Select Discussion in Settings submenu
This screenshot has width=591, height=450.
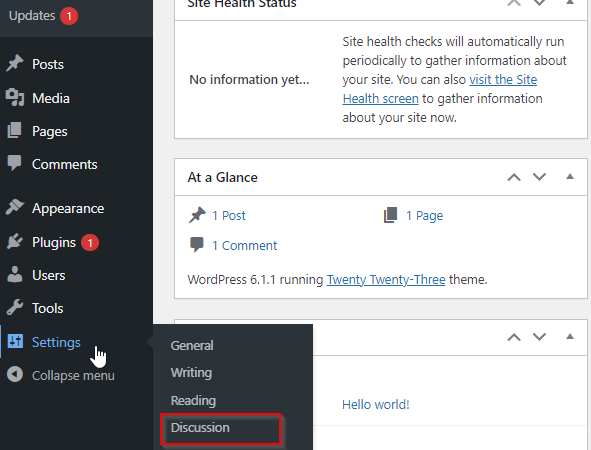200,428
